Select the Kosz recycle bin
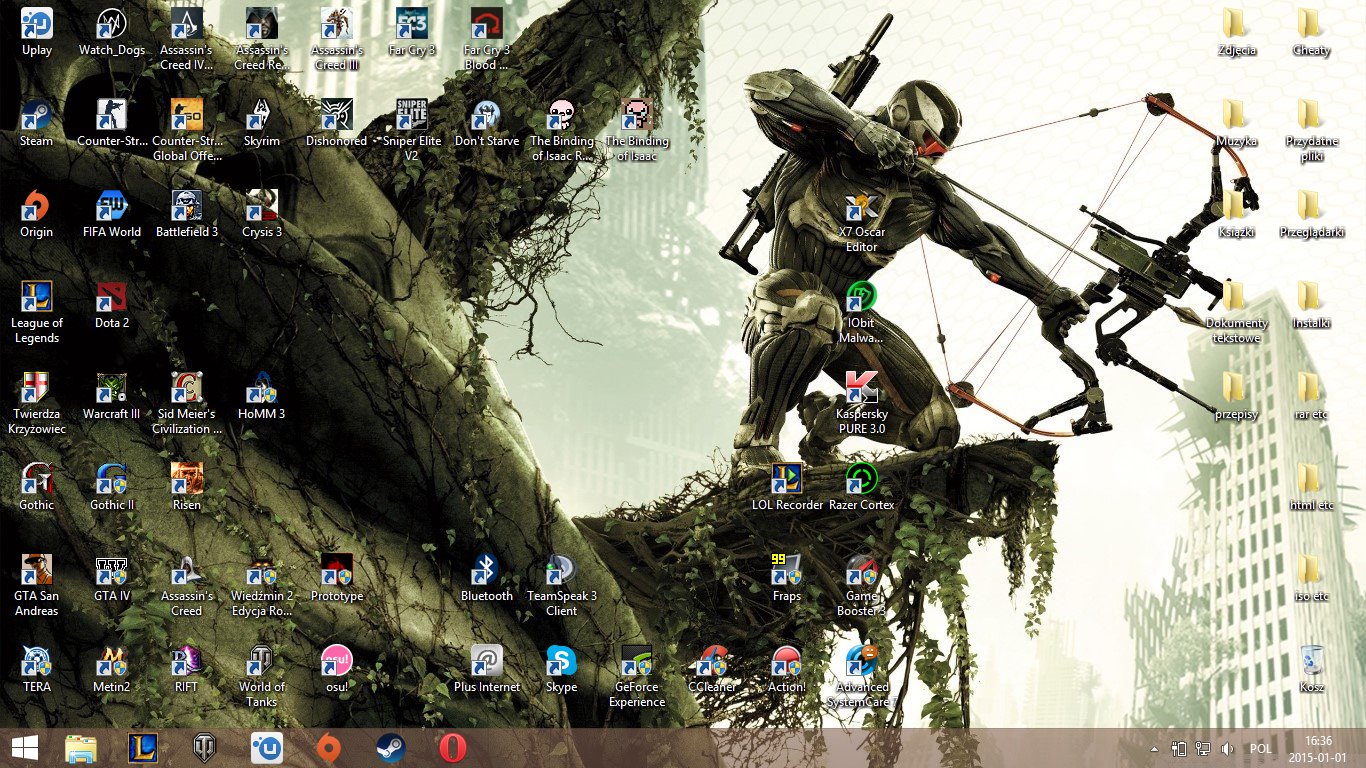The height and width of the screenshot is (768, 1366). point(1312,669)
